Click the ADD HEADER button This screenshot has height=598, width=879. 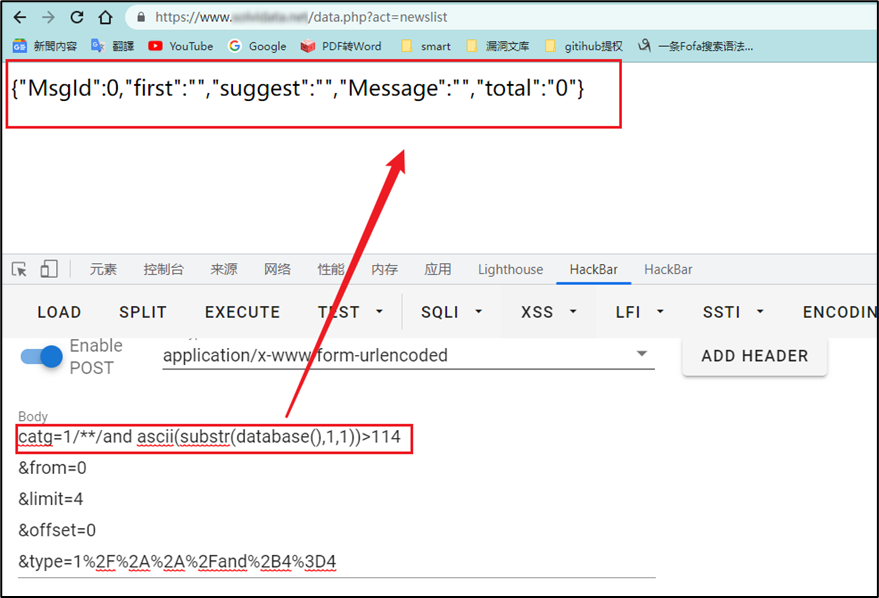[755, 356]
